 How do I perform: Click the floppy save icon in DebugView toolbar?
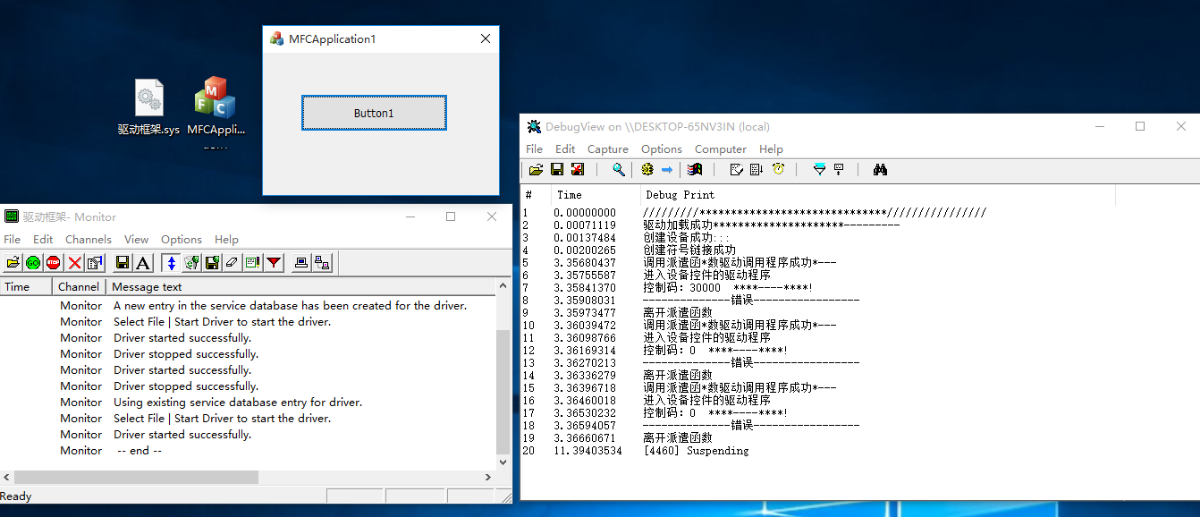[x=557, y=170]
